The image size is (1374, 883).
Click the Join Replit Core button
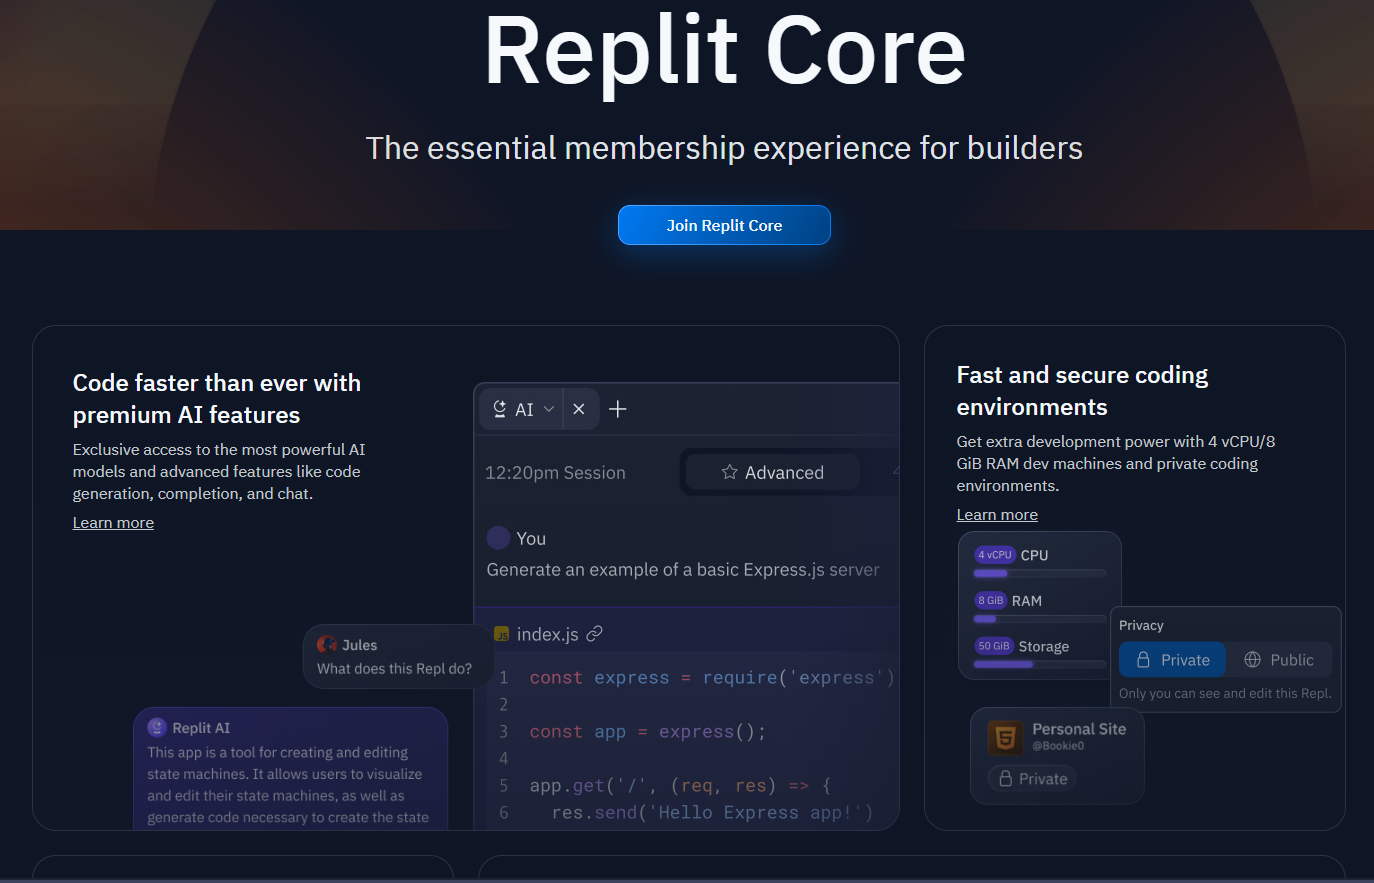coord(724,225)
